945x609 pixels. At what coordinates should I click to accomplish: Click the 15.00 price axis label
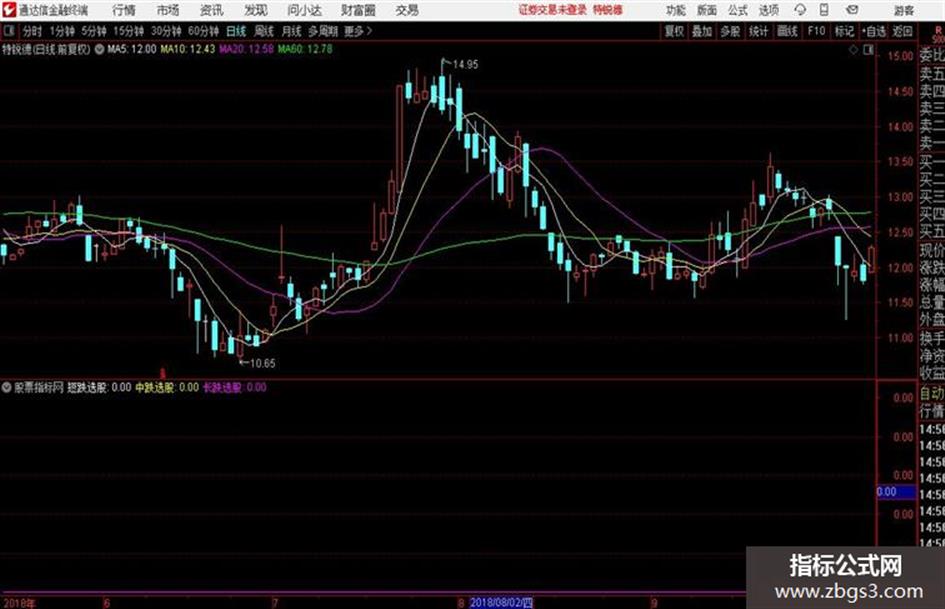900,56
